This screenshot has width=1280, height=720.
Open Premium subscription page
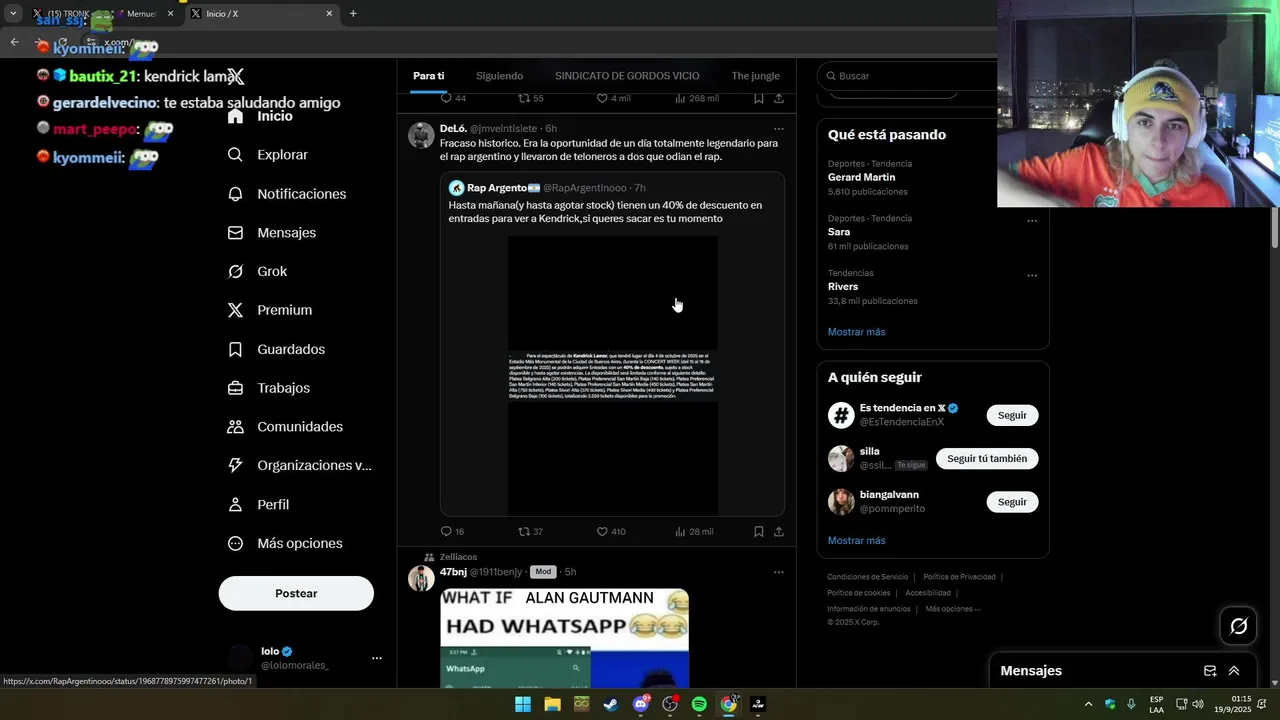[270, 310]
